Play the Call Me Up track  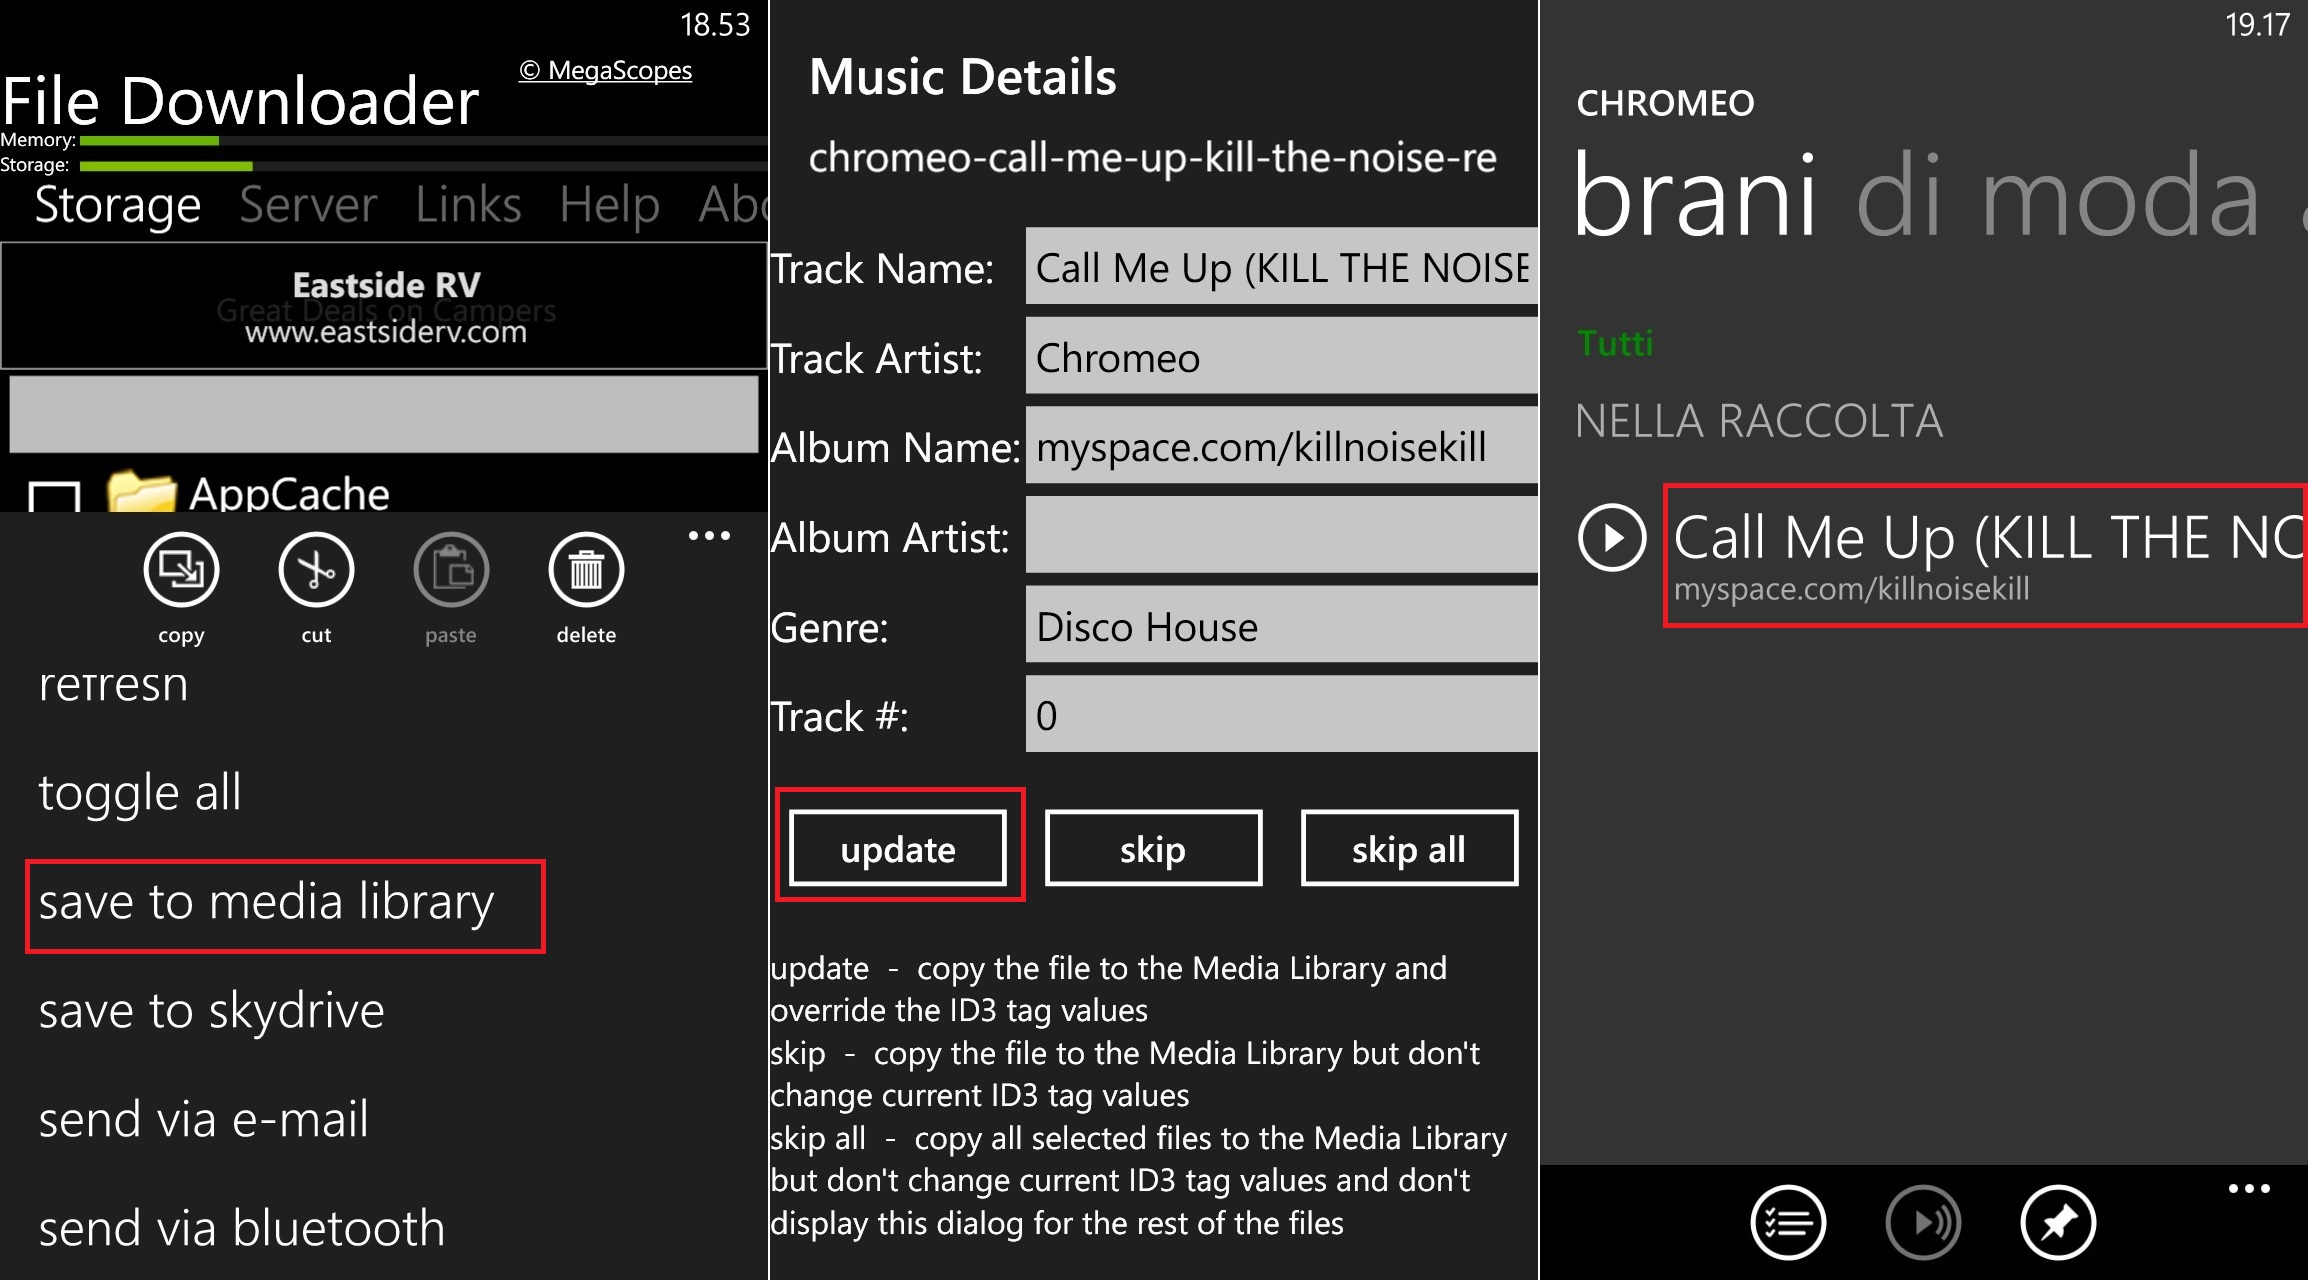click(x=1612, y=538)
